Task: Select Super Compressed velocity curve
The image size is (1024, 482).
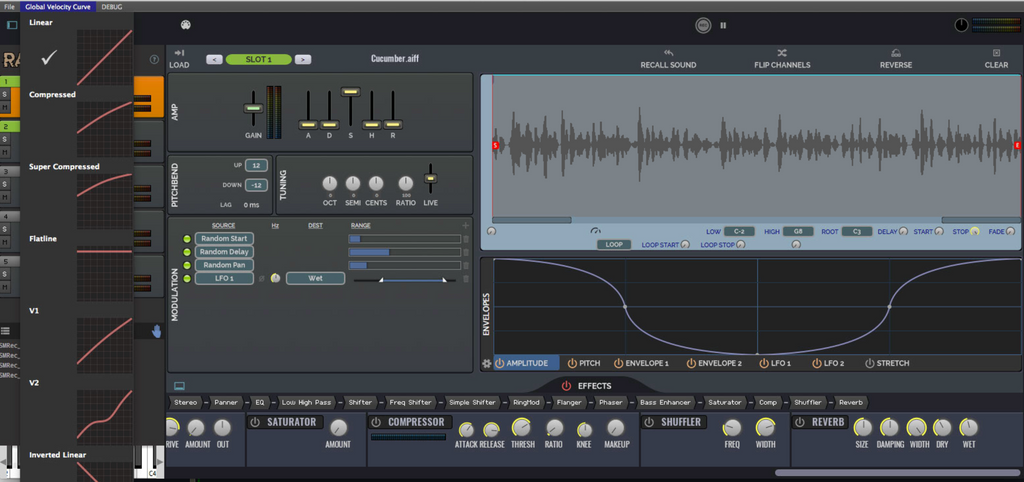Action: click(x=77, y=197)
